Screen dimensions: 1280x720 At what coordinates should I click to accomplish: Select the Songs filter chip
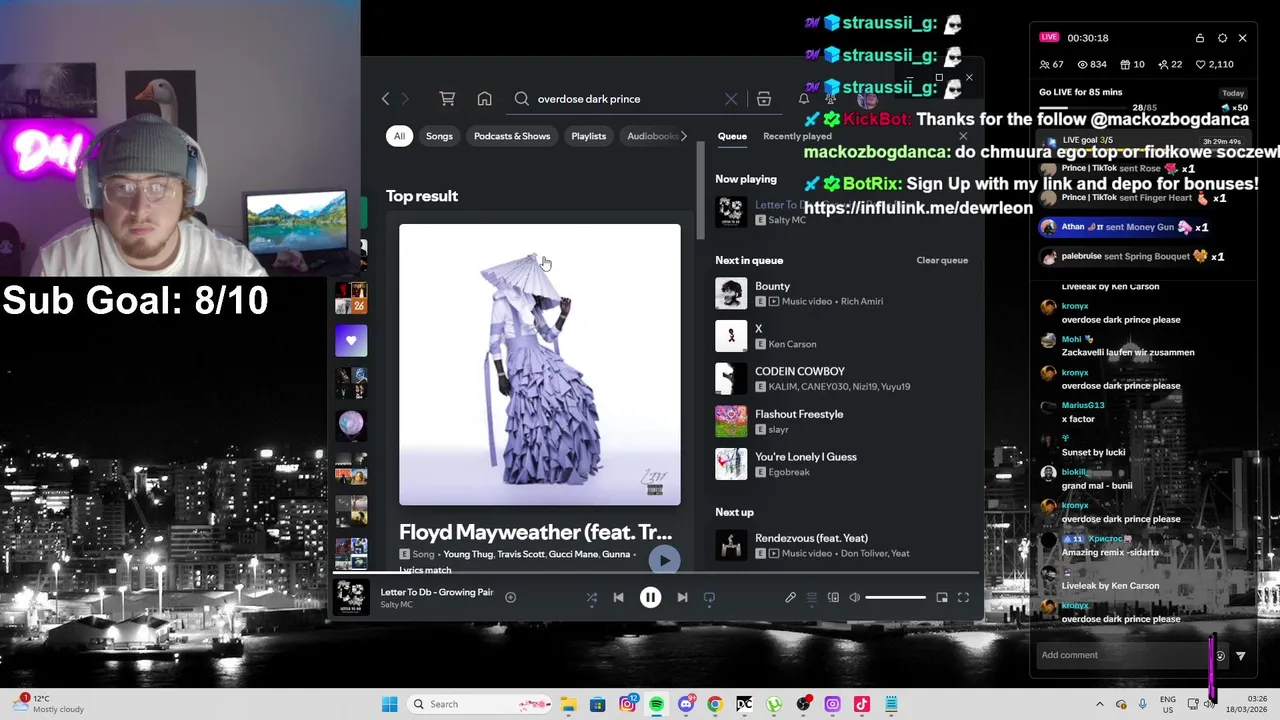click(439, 136)
